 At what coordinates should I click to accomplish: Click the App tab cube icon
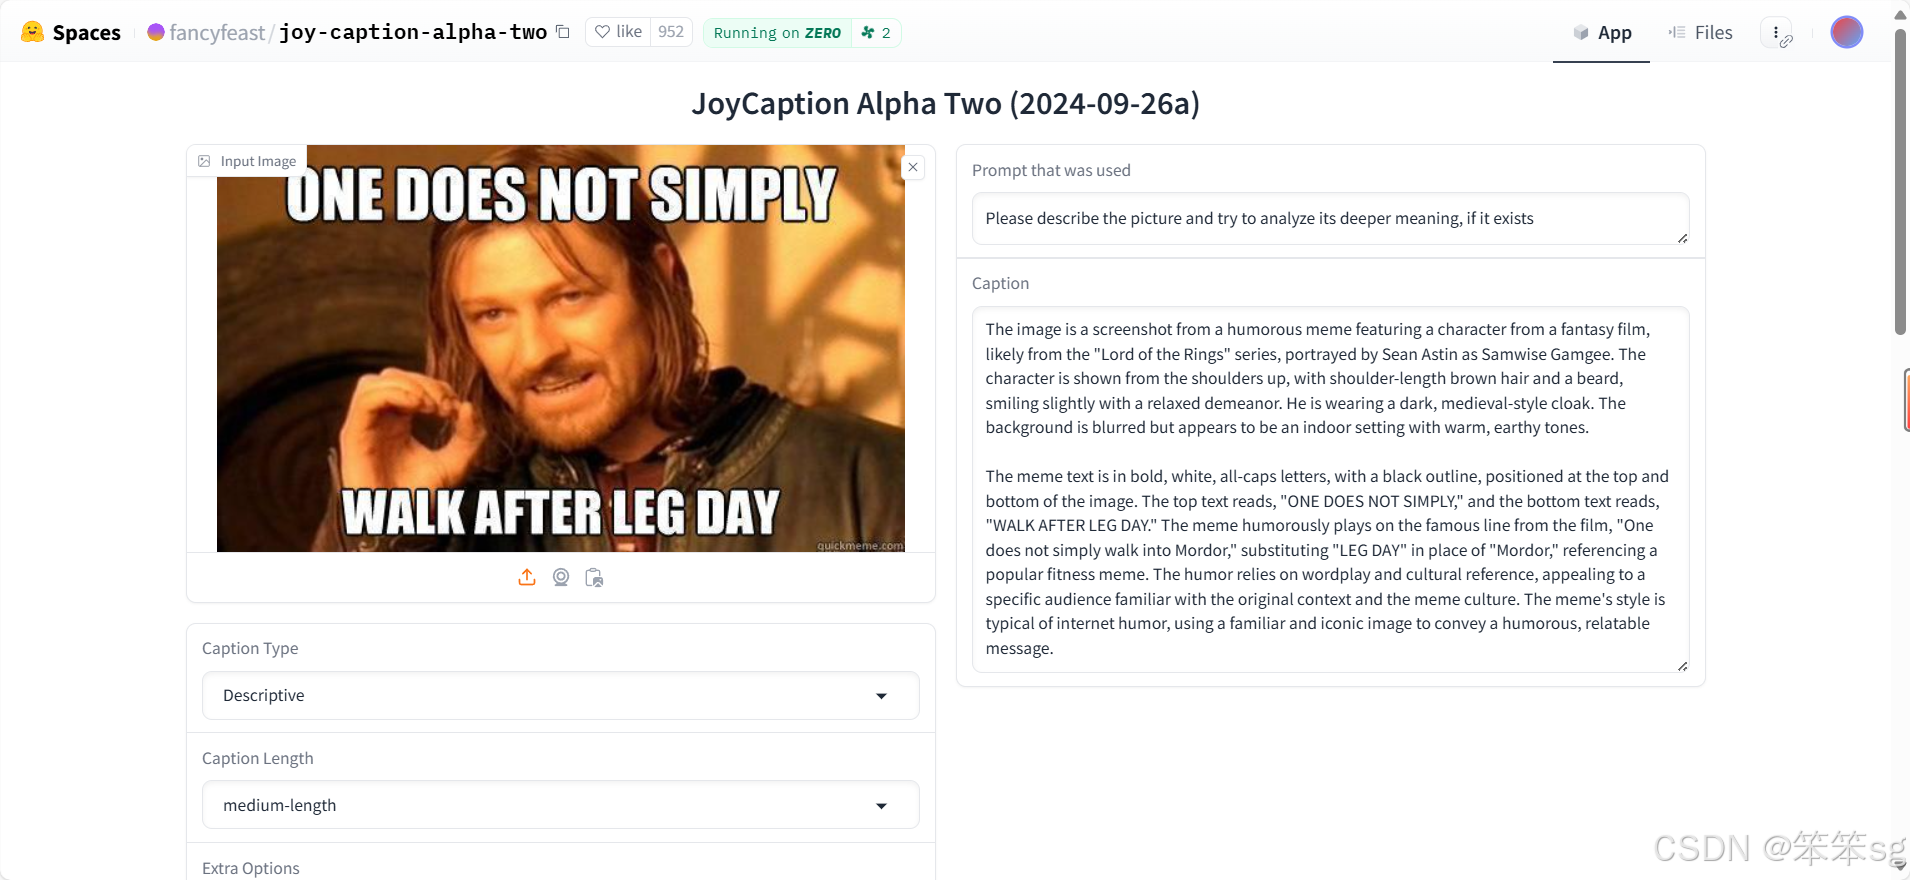point(1581,33)
